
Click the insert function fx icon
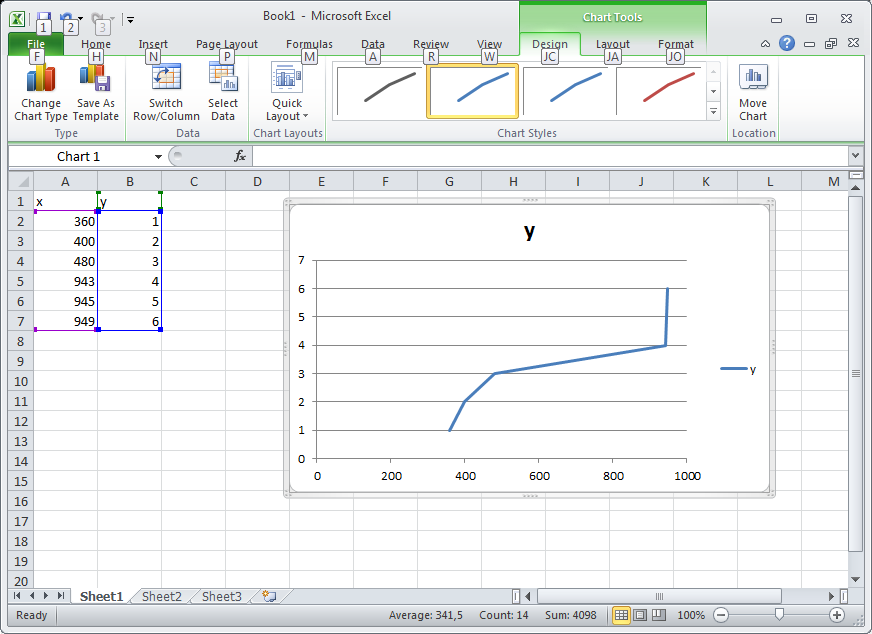(x=240, y=156)
